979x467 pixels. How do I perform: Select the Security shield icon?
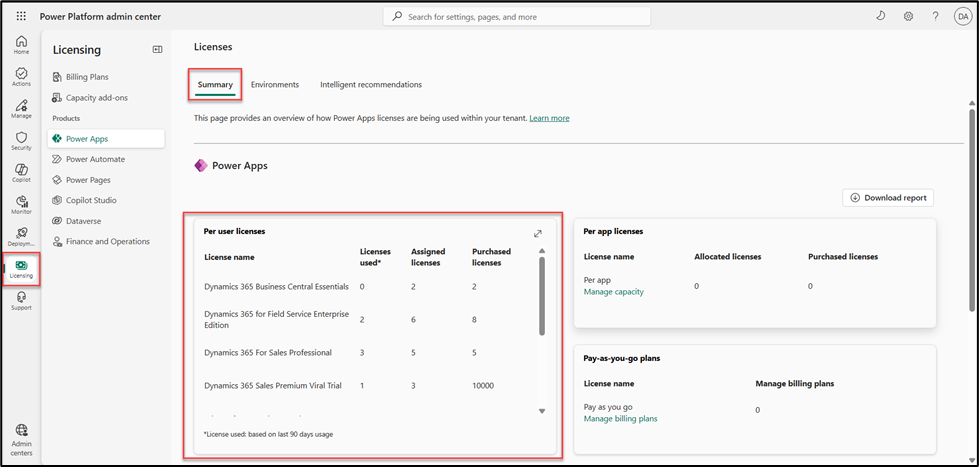(x=21, y=141)
